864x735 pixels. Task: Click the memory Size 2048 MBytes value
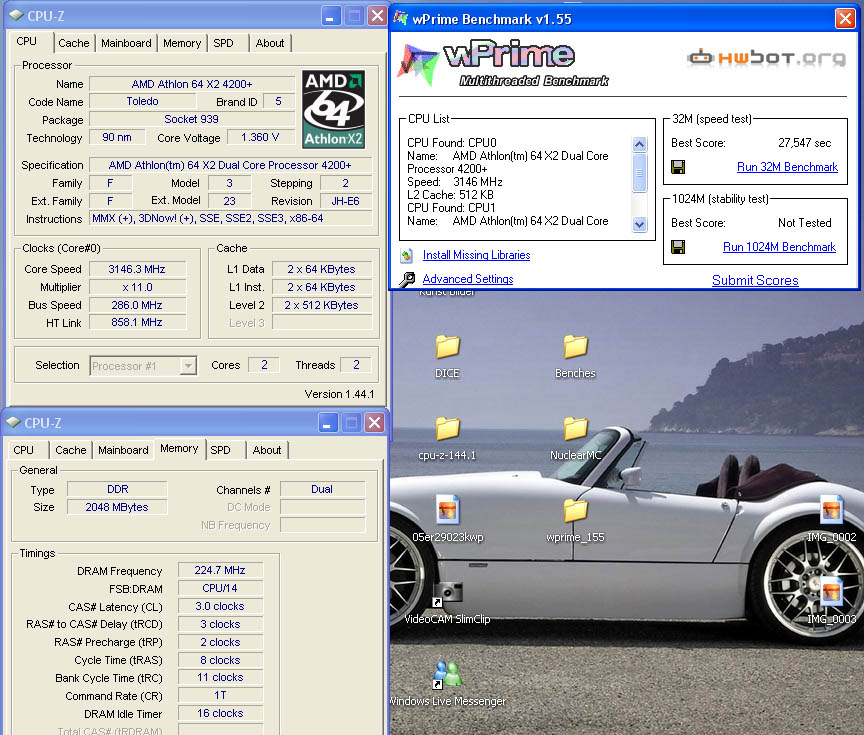tap(117, 507)
